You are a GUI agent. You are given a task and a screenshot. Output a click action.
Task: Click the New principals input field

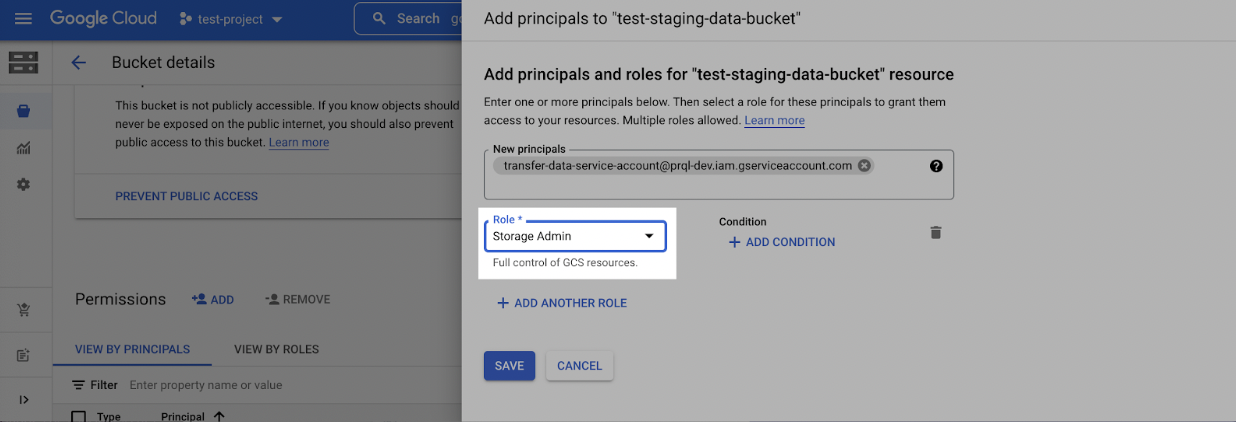tap(718, 174)
